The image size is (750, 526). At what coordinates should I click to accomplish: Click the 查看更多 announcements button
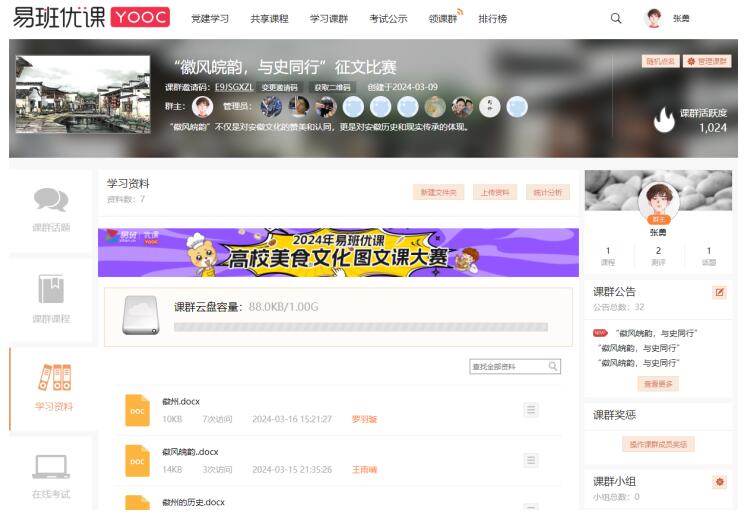(658, 383)
